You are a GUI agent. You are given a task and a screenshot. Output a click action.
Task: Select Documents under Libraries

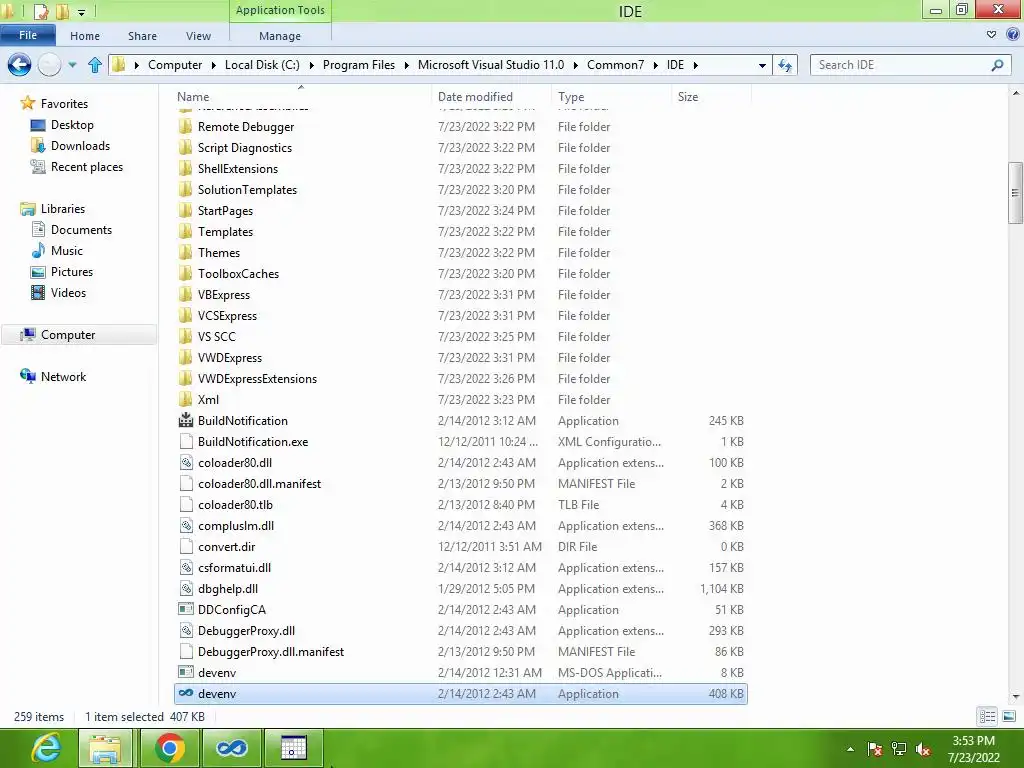click(x=81, y=229)
